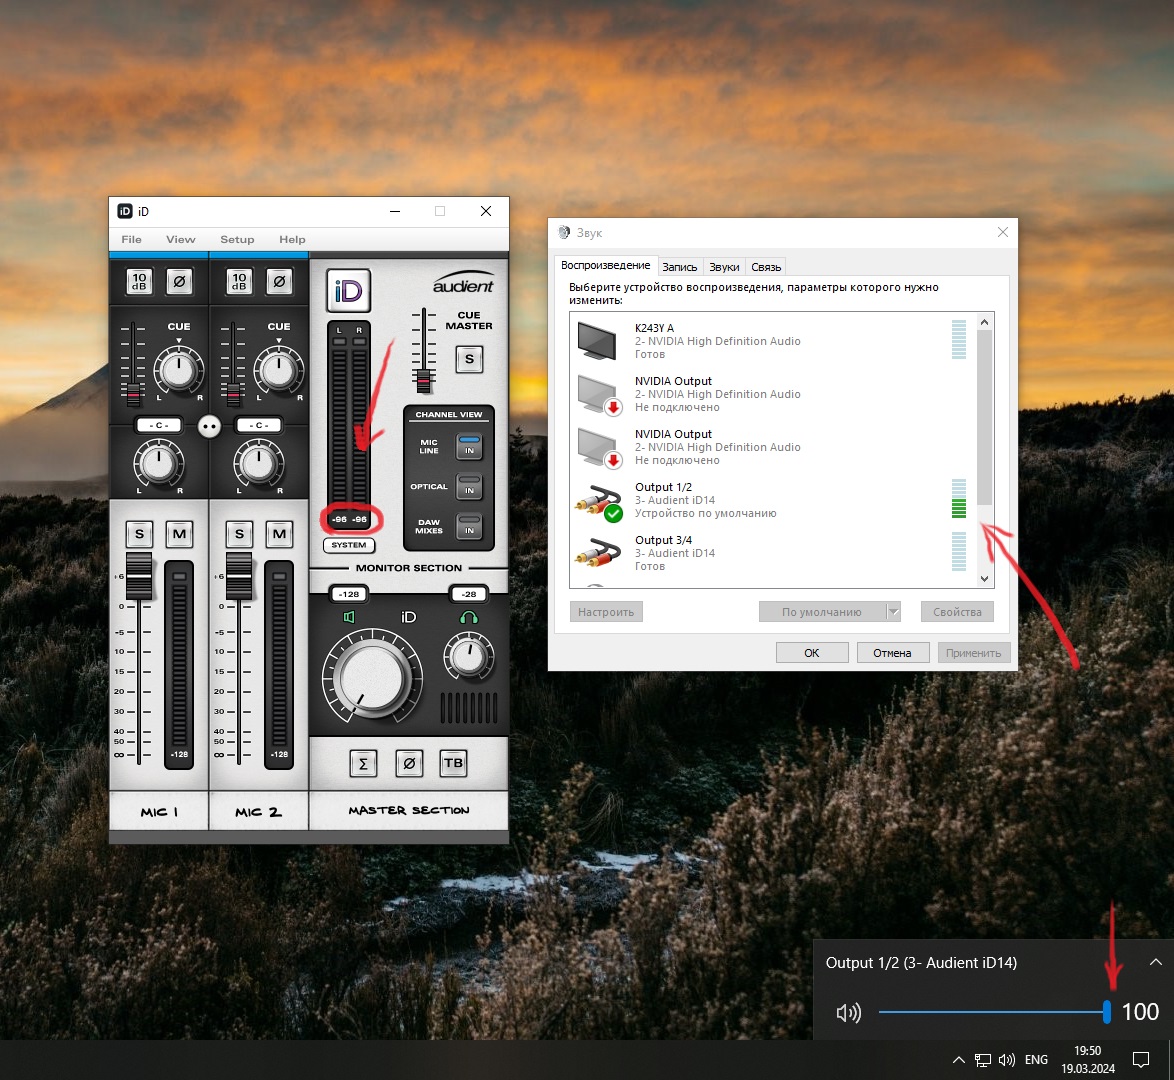The width and height of the screenshot is (1174, 1080).
Task: Toggle phase invert on Mic 2 channel
Action: point(279,282)
